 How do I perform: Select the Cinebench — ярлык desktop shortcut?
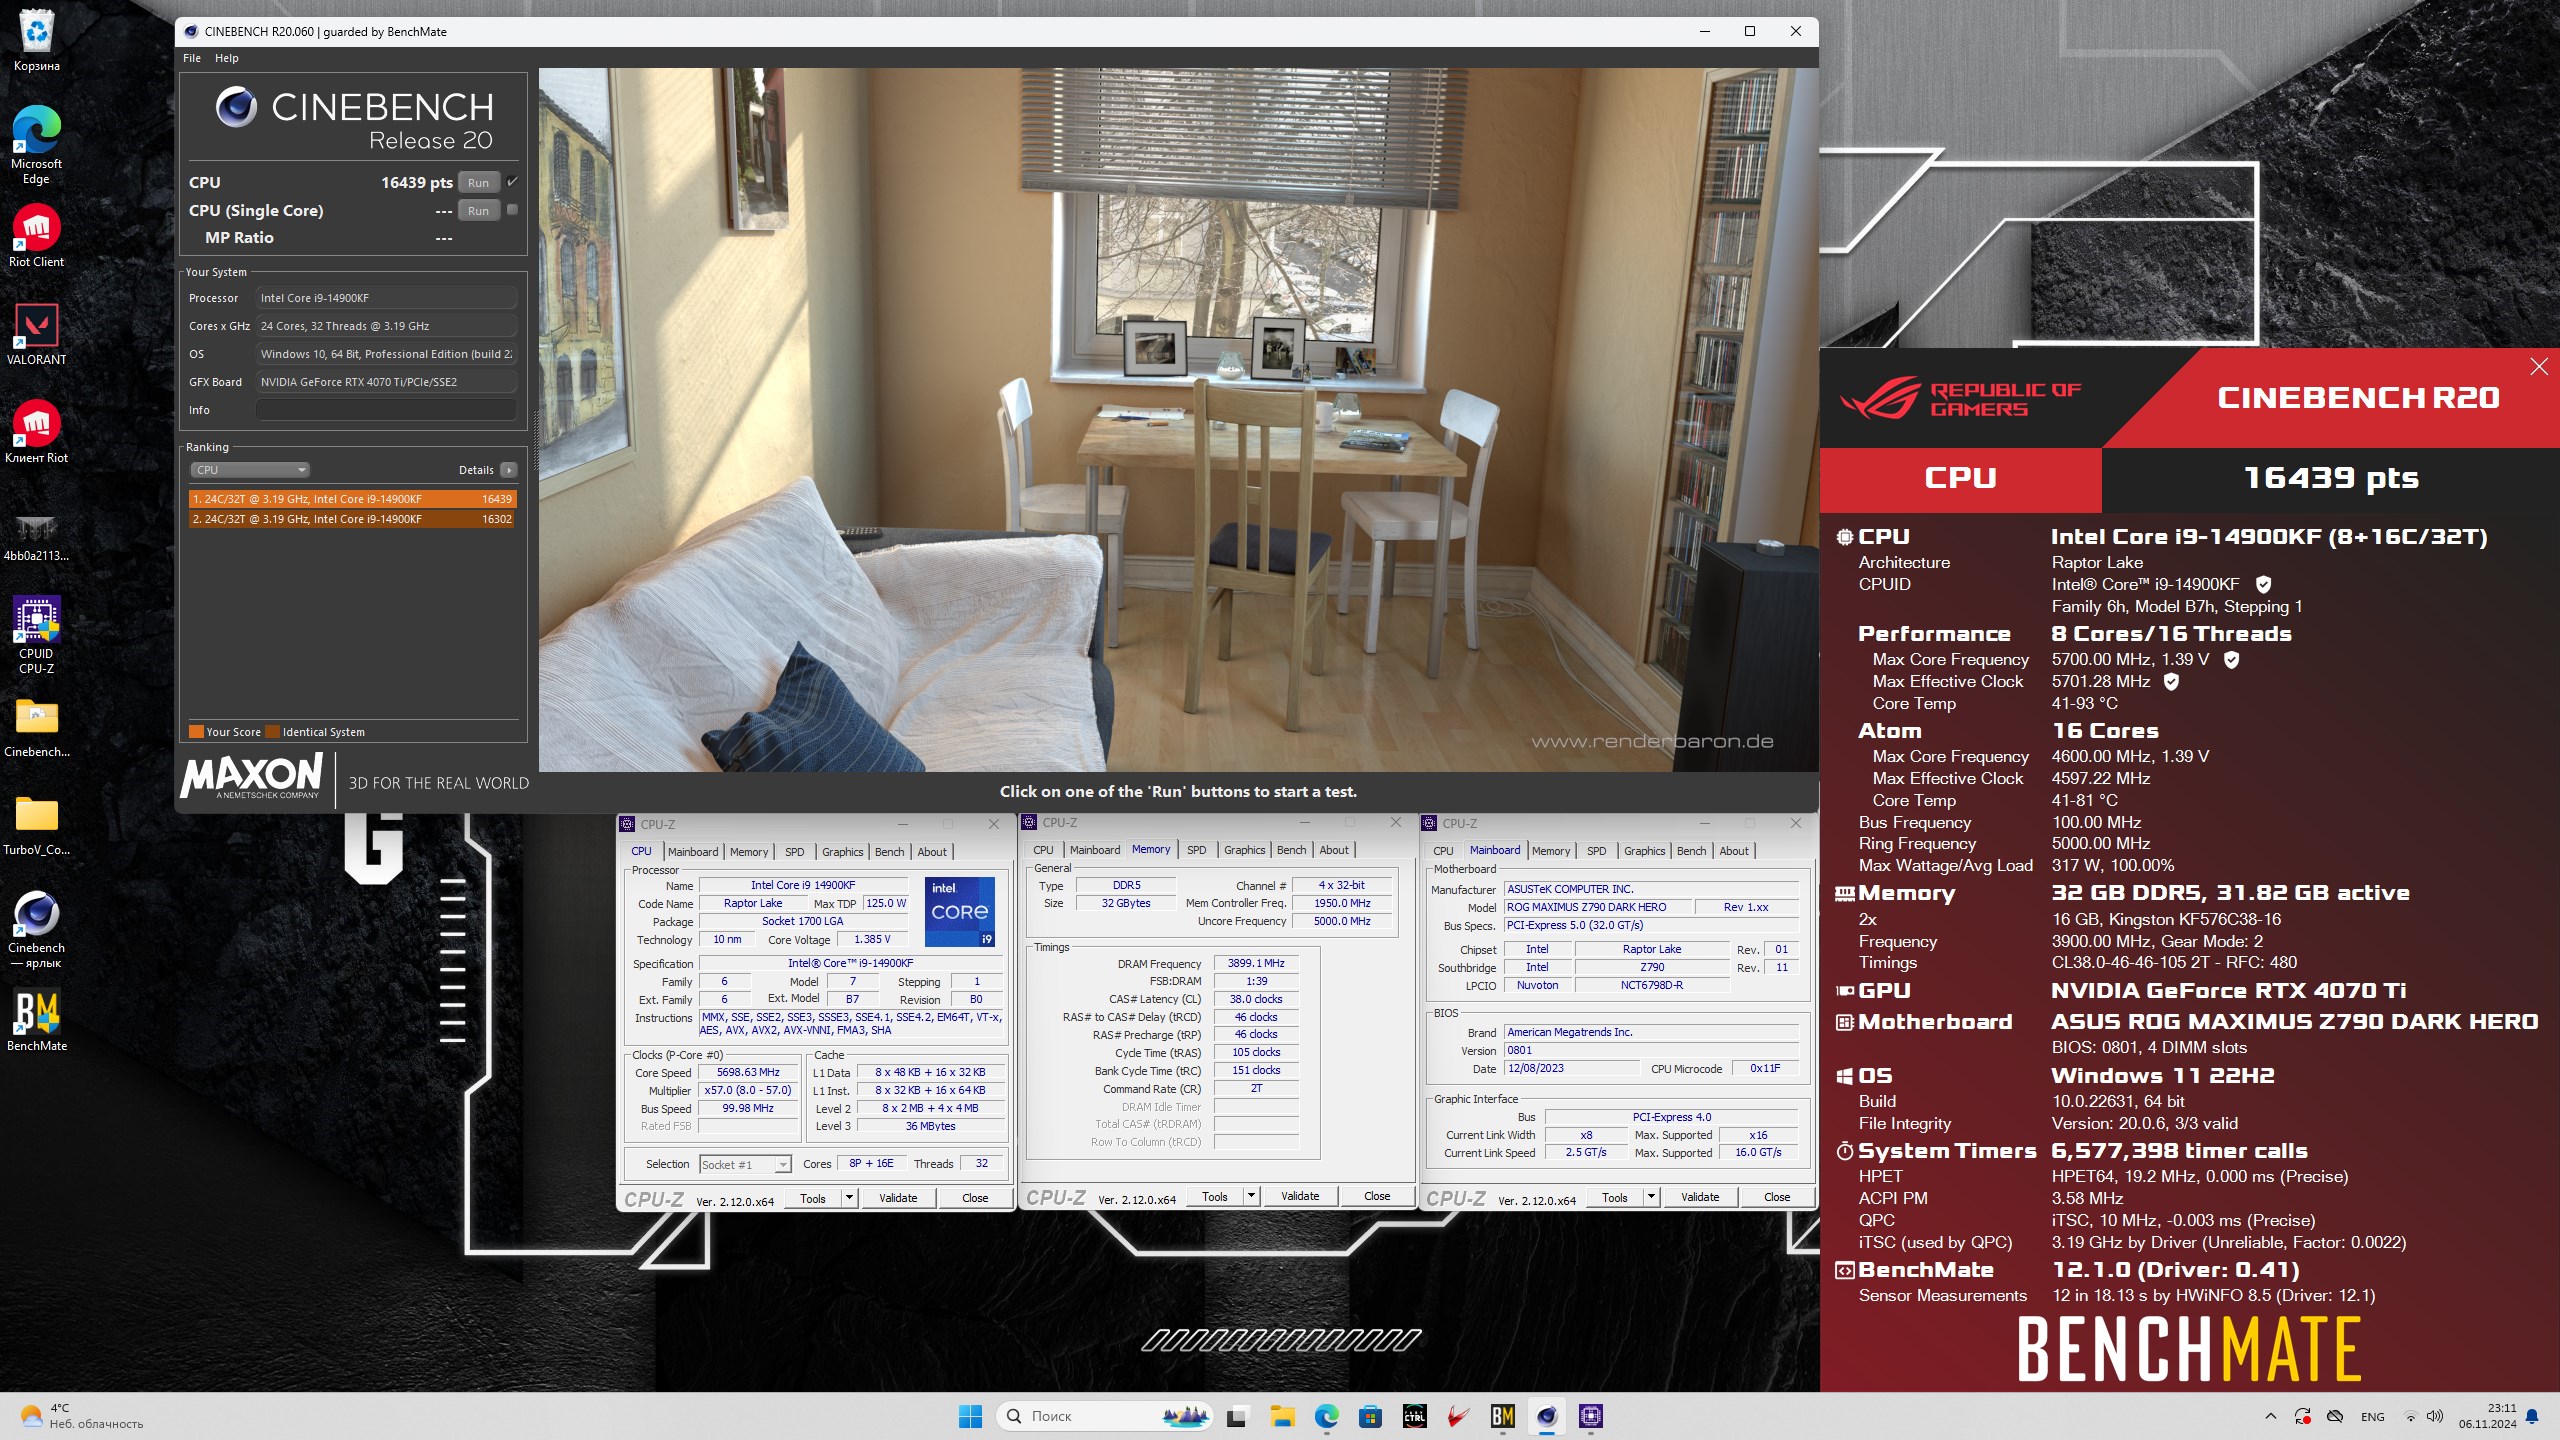click(x=36, y=930)
